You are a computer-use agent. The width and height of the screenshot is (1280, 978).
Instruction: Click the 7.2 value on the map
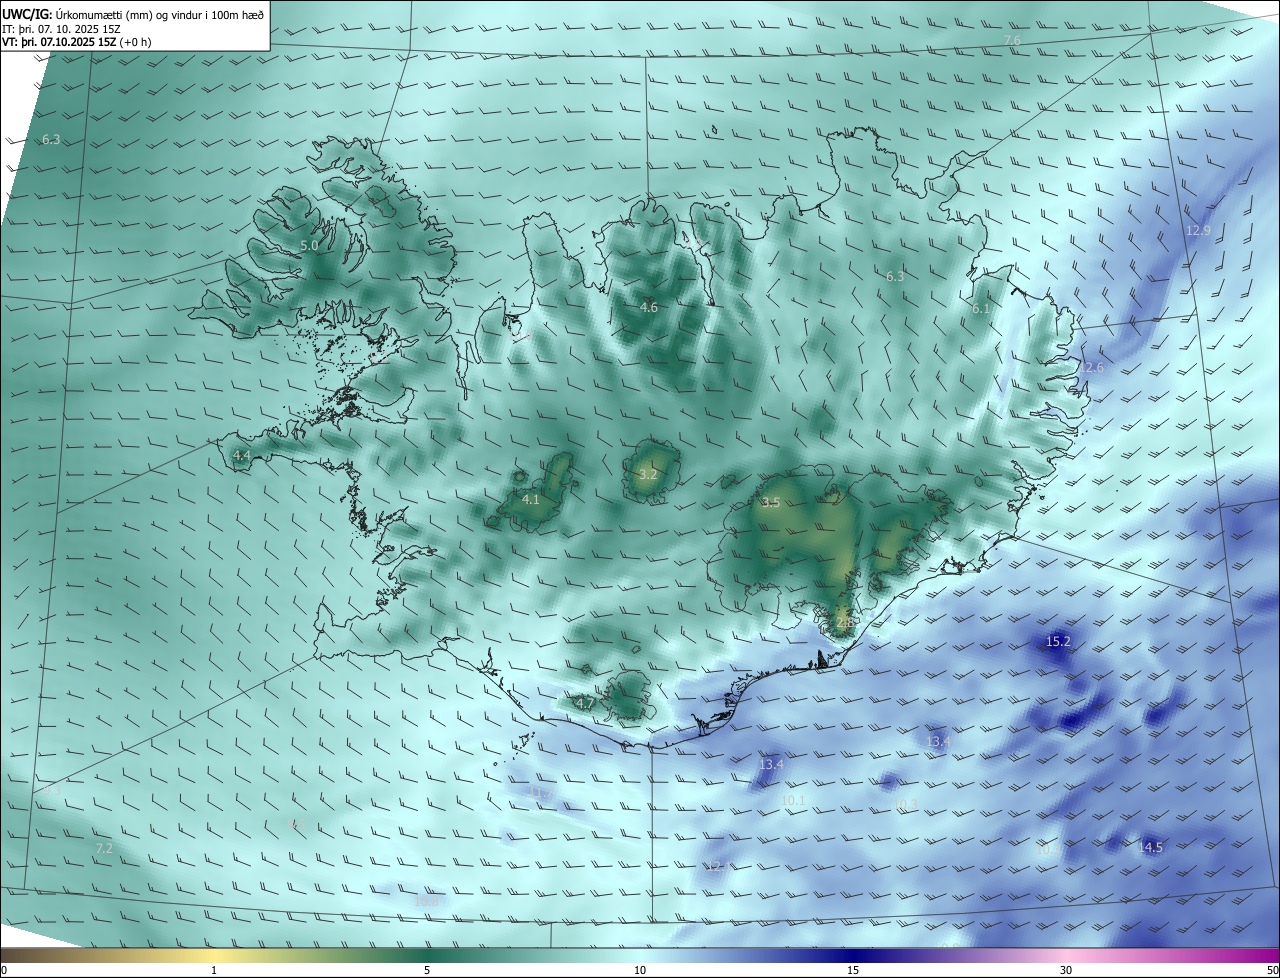pos(104,848)
